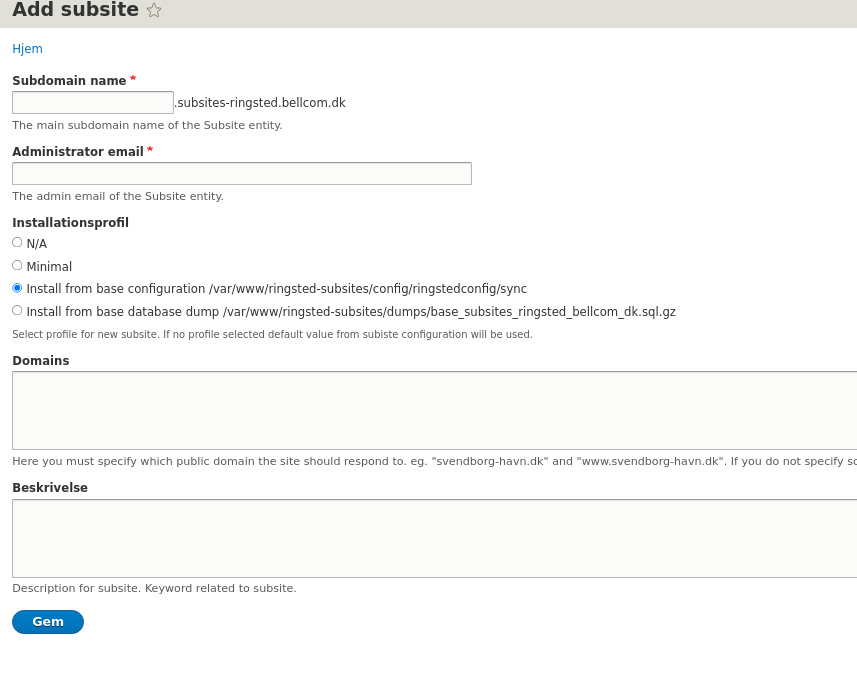Click the bold Subdomain name field label

(x=69, y=81)
